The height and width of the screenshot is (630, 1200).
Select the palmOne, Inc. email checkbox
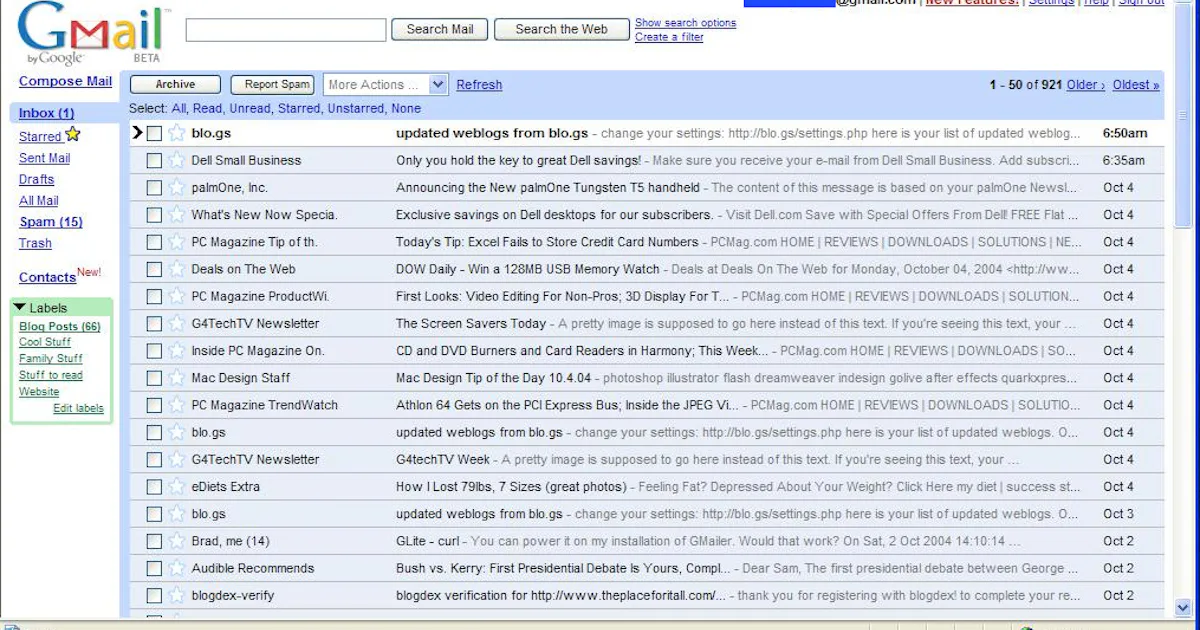(x=154, y=187)
